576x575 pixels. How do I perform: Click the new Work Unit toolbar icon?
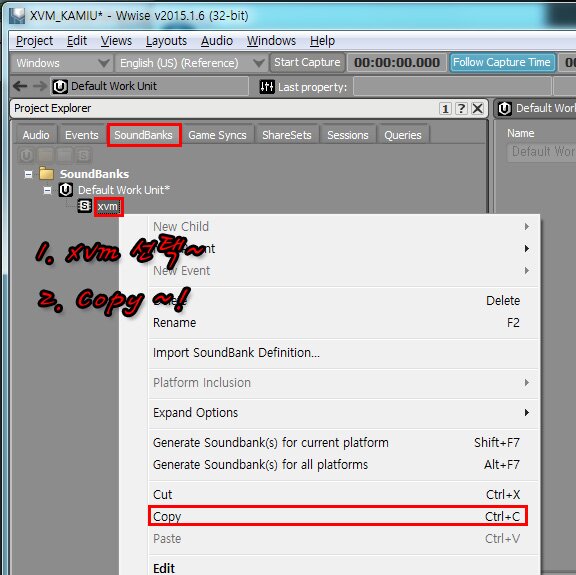tap(26, 155)
